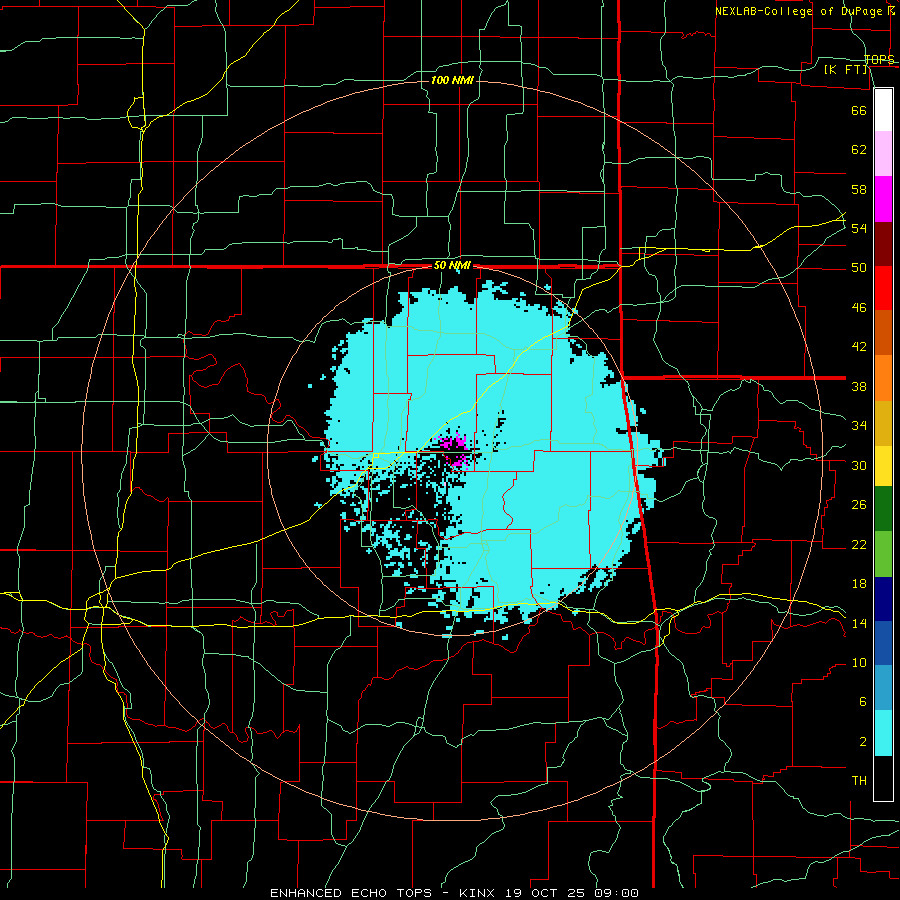Click the '38' legend value
The height and width of the screenshot is (900, 900).
859,386
